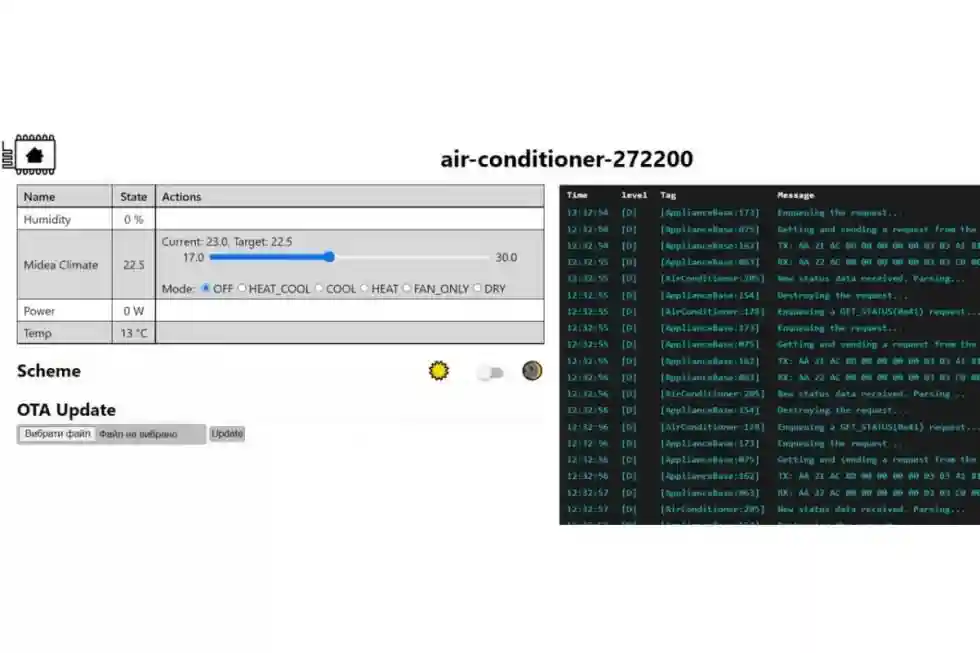Click the Midea Climate row name

click(x=61, y=265)
